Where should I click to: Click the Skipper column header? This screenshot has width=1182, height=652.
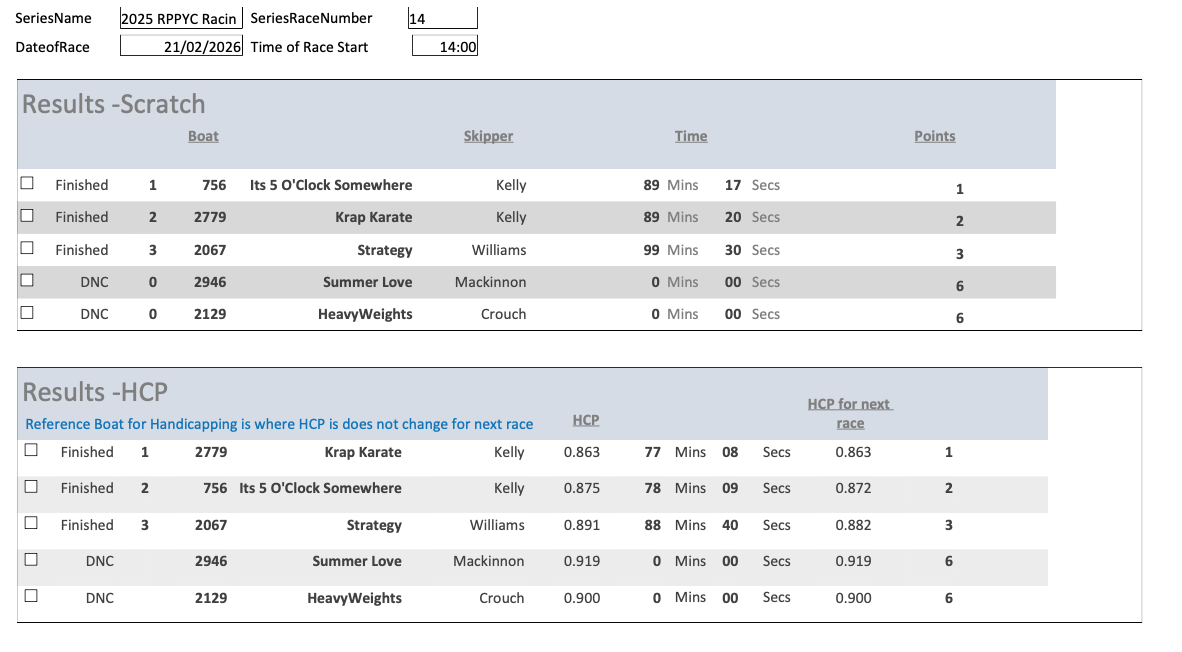click(488, 136)
